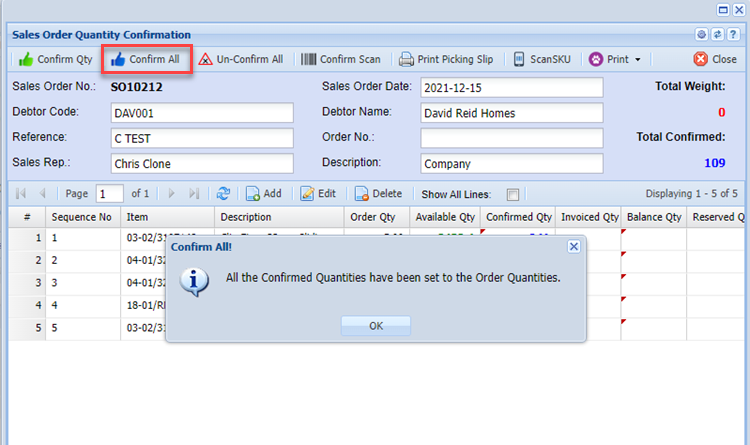
Task: Sort by the Sequence No column header
Action: tap(82, 217)
